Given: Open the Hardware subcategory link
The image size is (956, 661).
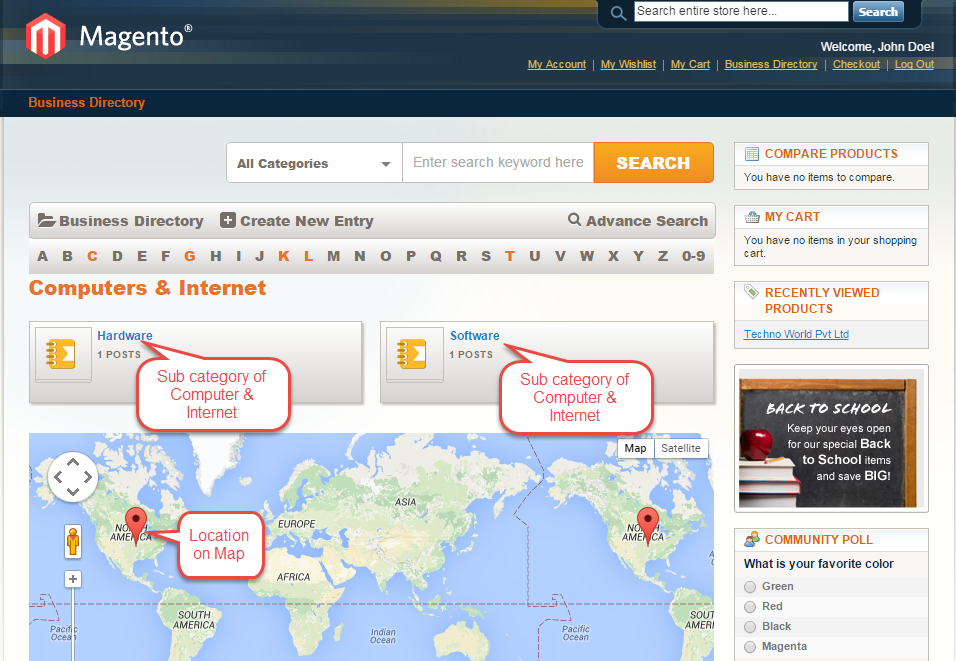Looking at the screenshot, I should (125, 335).
